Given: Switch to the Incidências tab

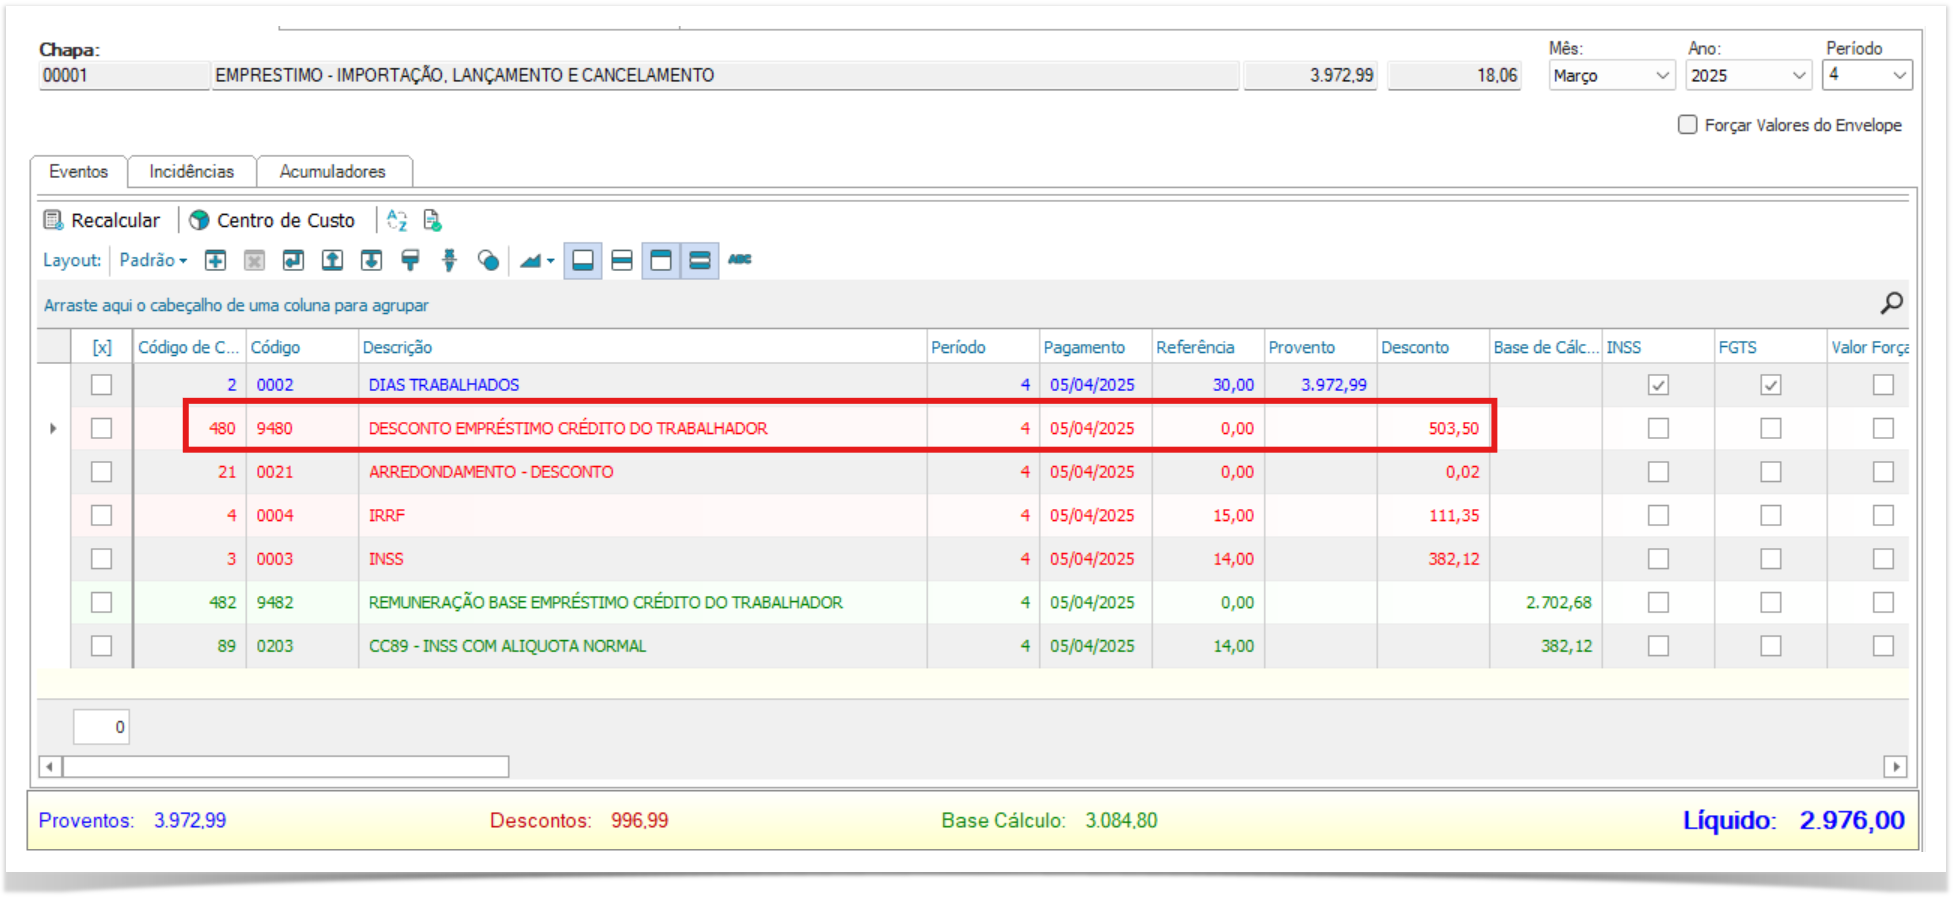Looking at the screenshot, I should point(191,171).
